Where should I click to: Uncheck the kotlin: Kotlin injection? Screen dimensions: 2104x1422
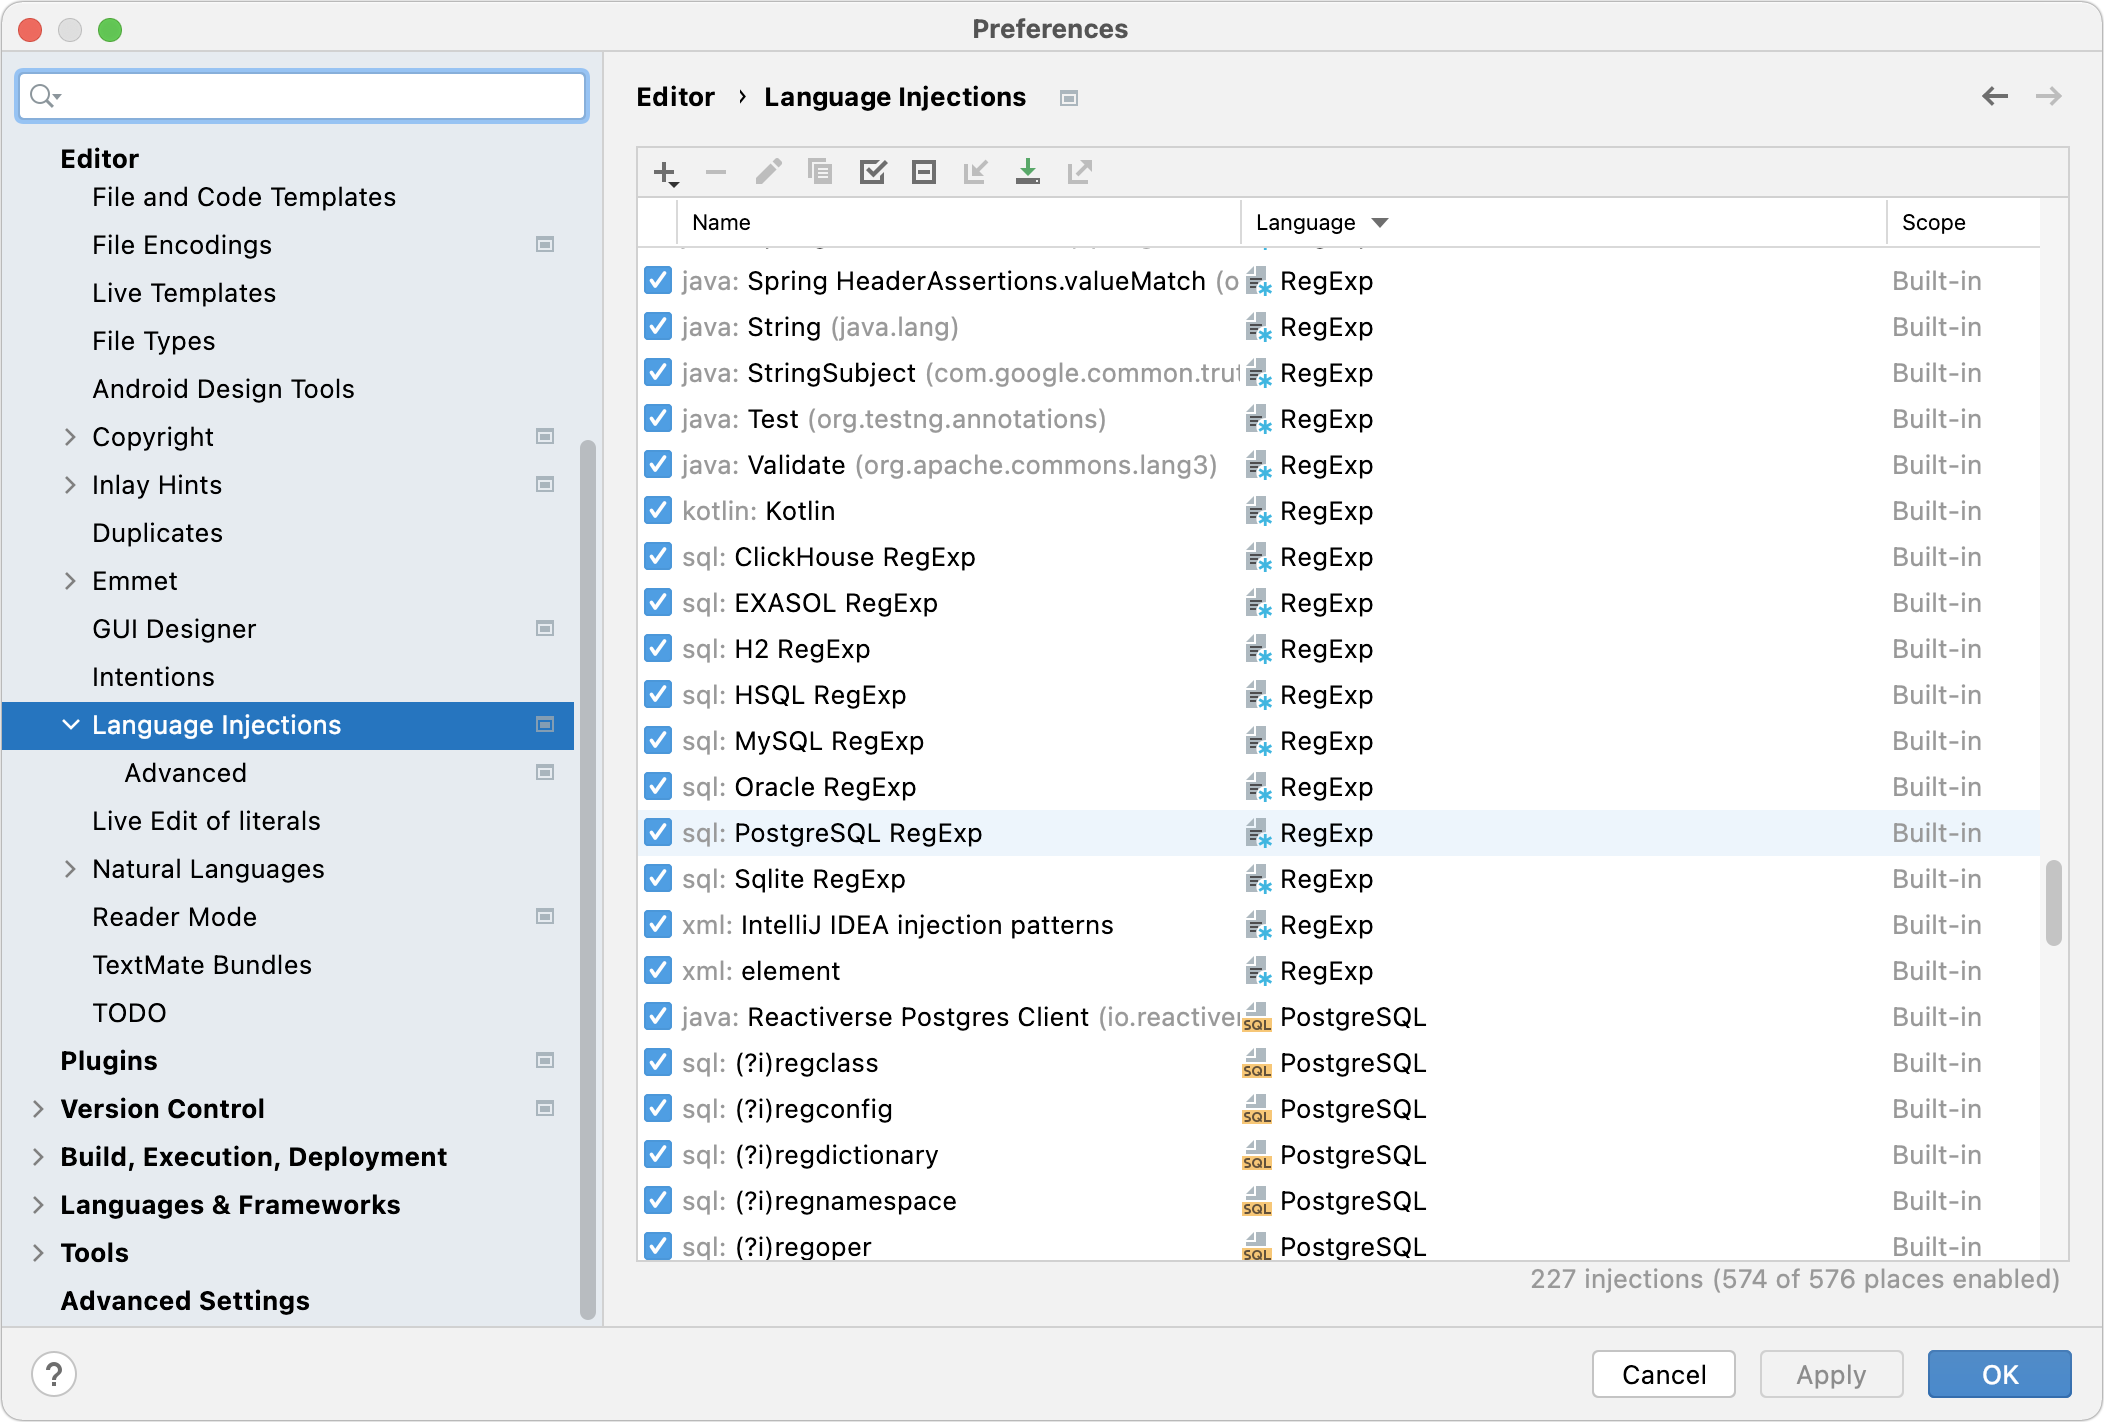[x=658, y=510]
